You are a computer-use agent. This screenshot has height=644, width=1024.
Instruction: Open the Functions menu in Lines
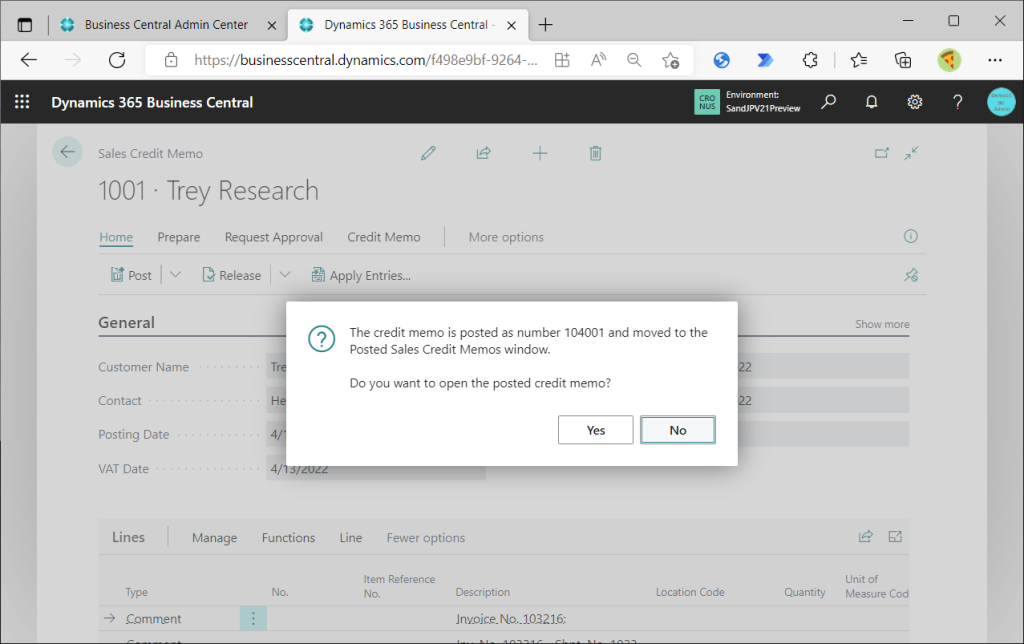[288, 538]
